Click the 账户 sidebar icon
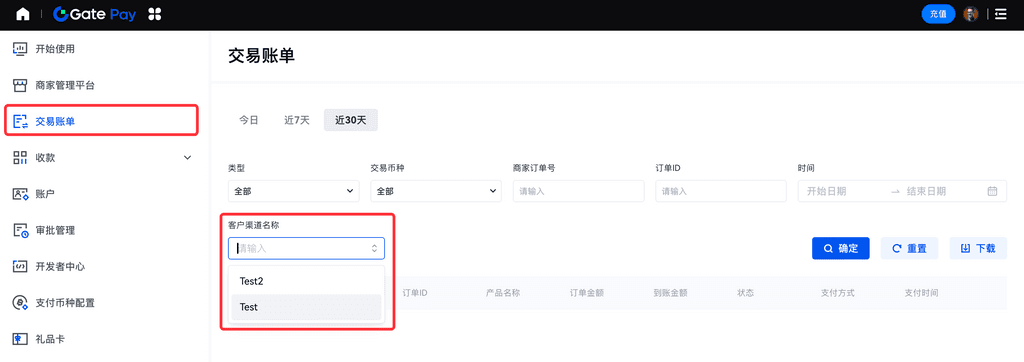The width and height of the screenshot is (1024, 362). (21, 194)
